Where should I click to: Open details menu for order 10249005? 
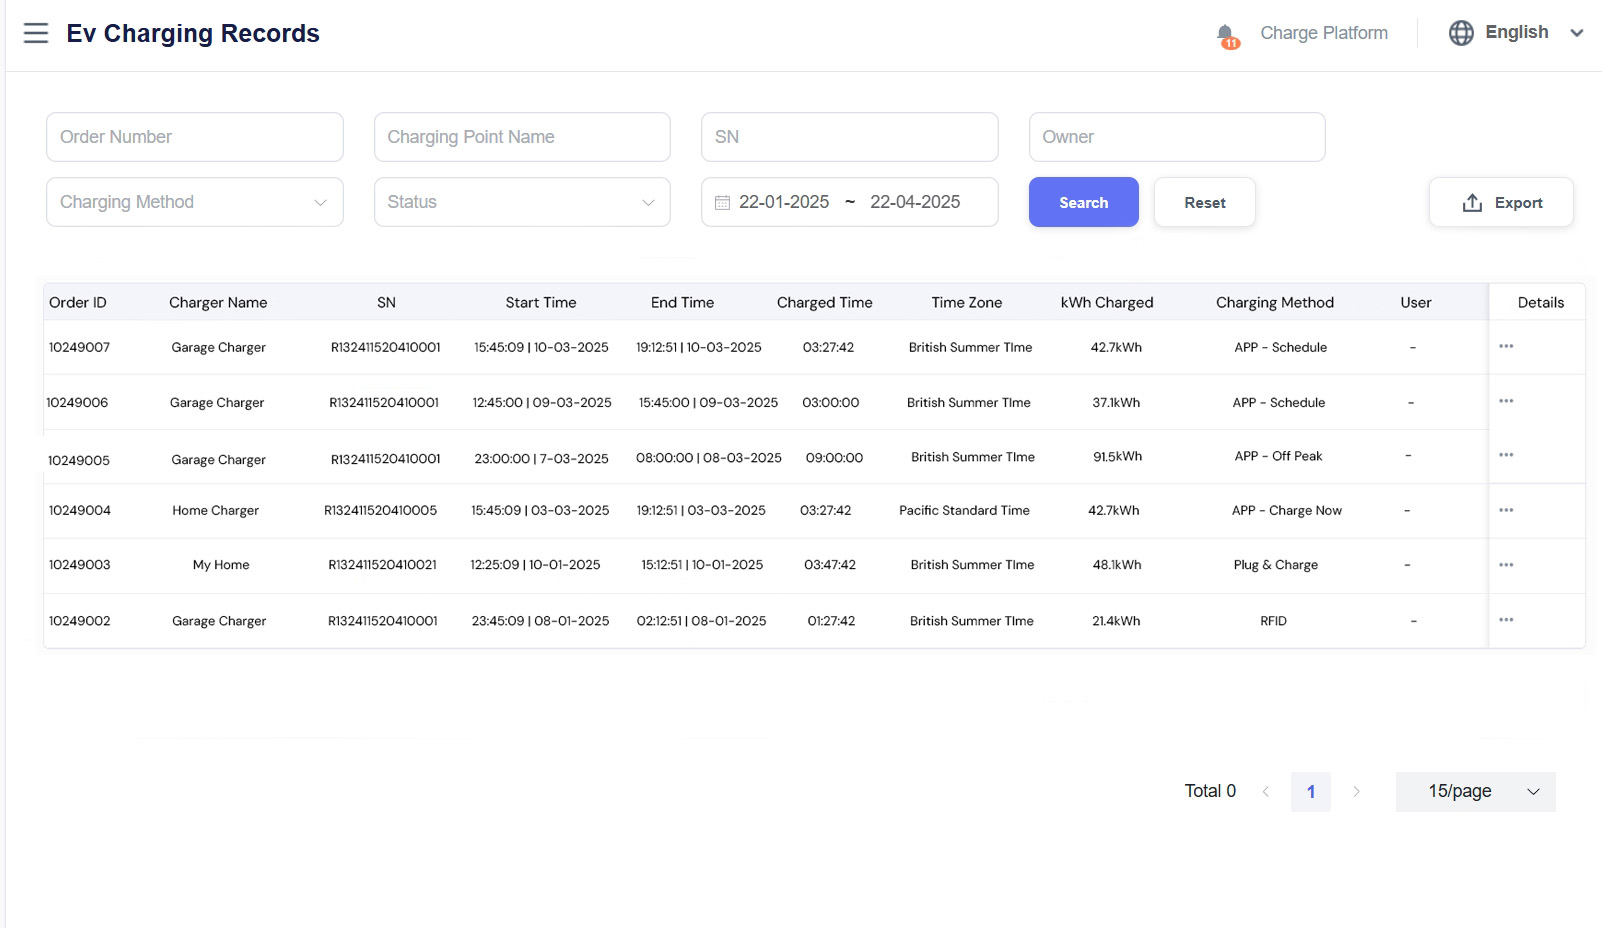(x=1506, y=455)
